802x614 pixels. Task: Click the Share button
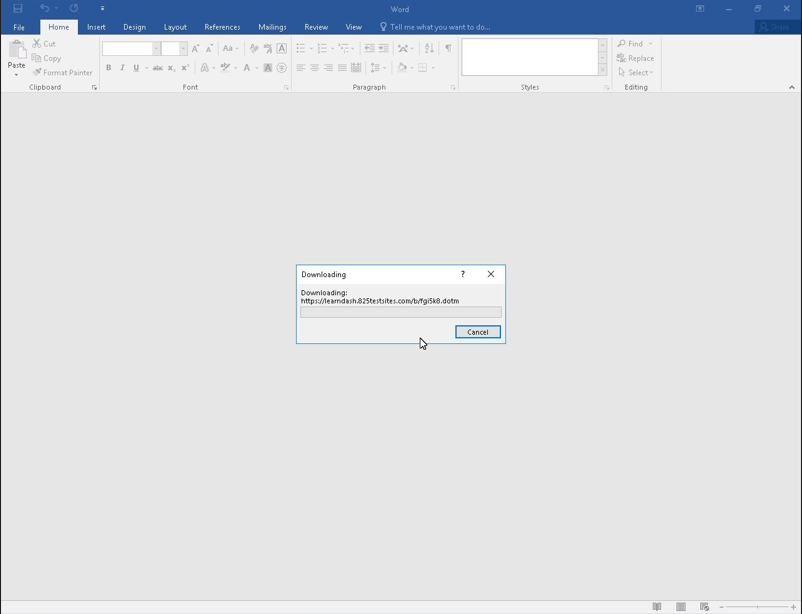pos(776,27)
